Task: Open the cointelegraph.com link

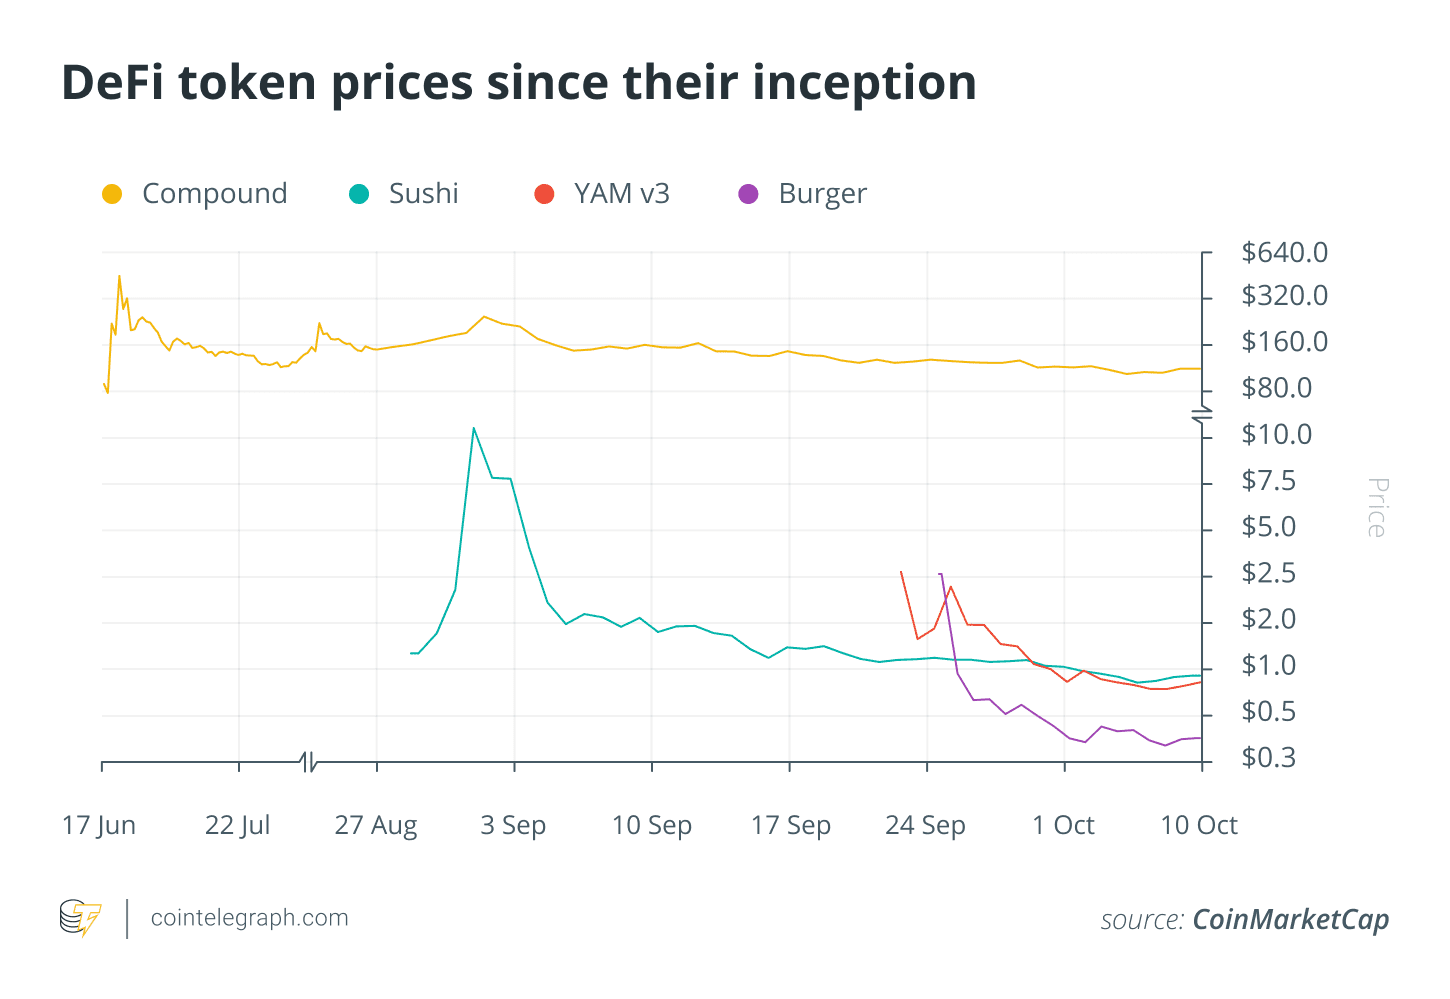Action: [x=250, y=918]
